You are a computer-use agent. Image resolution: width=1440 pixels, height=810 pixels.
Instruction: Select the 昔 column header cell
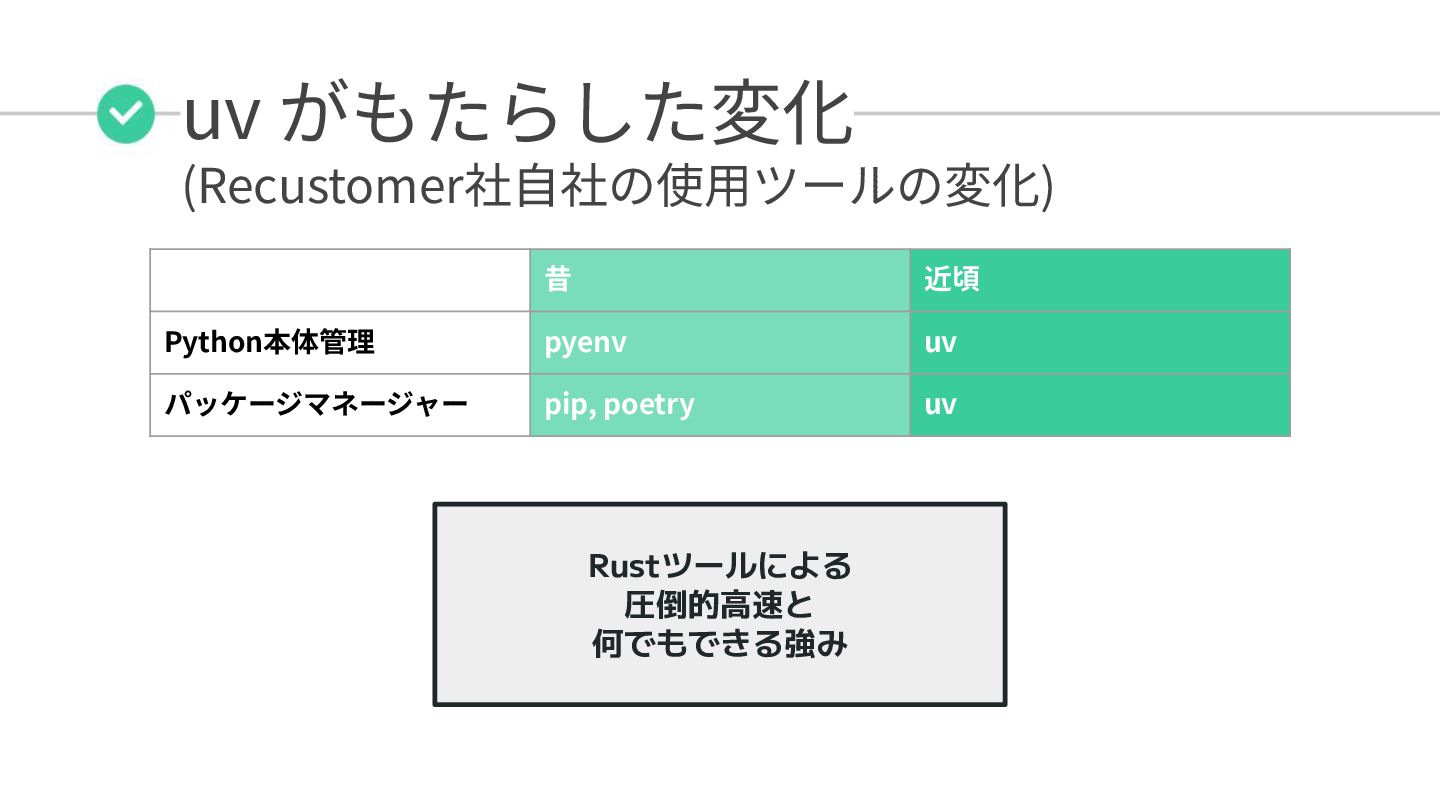tap(720, 280)
